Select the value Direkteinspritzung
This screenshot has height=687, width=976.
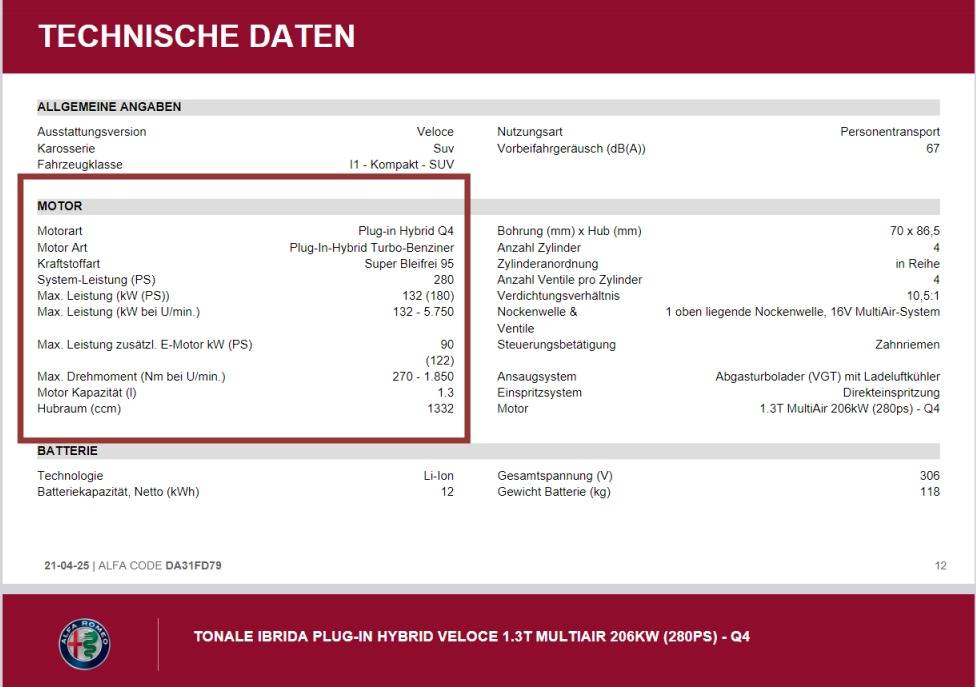click(891, 393)
